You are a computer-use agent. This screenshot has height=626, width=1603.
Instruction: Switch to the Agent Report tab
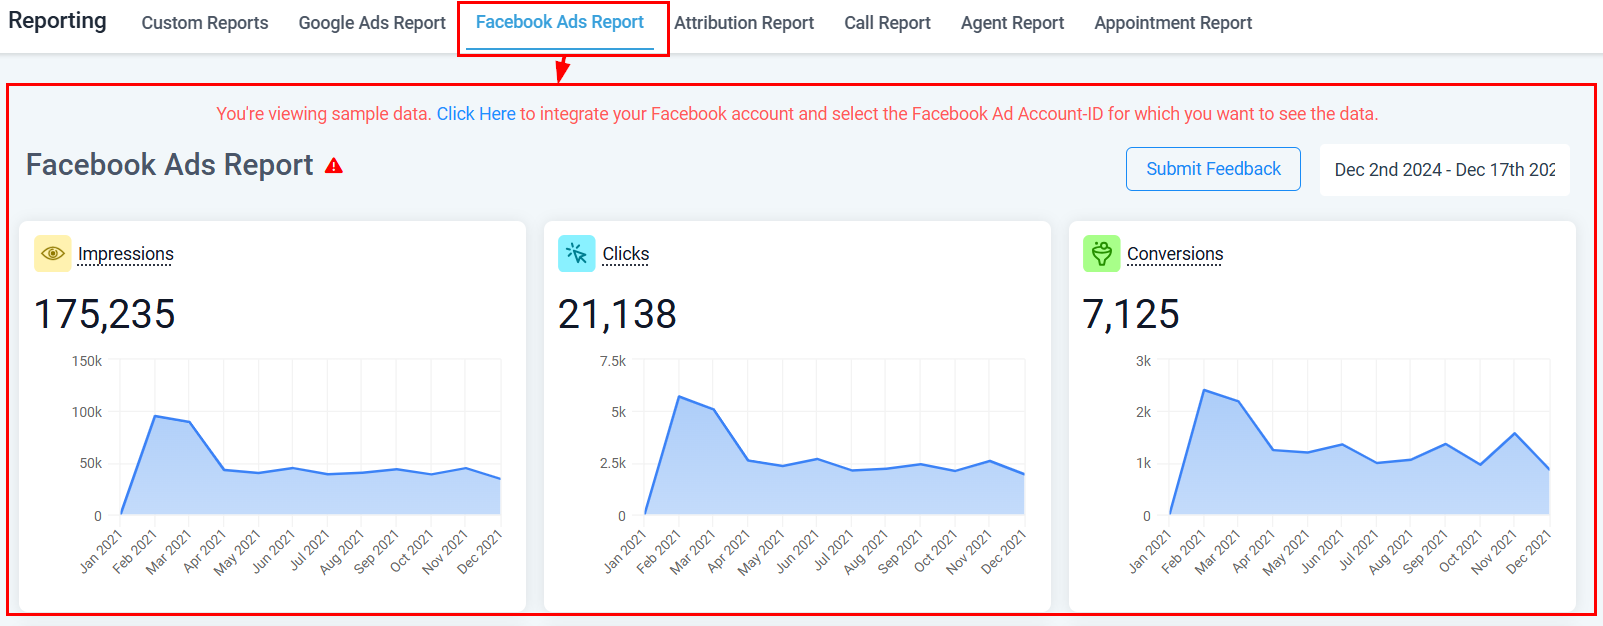pos(1012,23)
